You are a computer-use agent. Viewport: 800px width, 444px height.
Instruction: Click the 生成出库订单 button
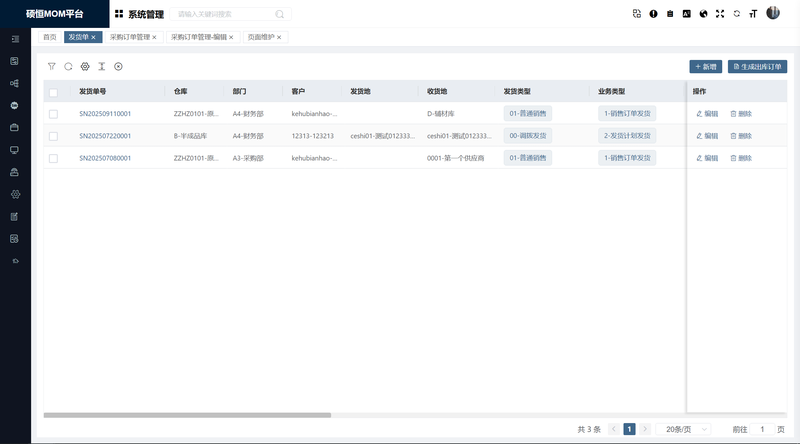757,66
